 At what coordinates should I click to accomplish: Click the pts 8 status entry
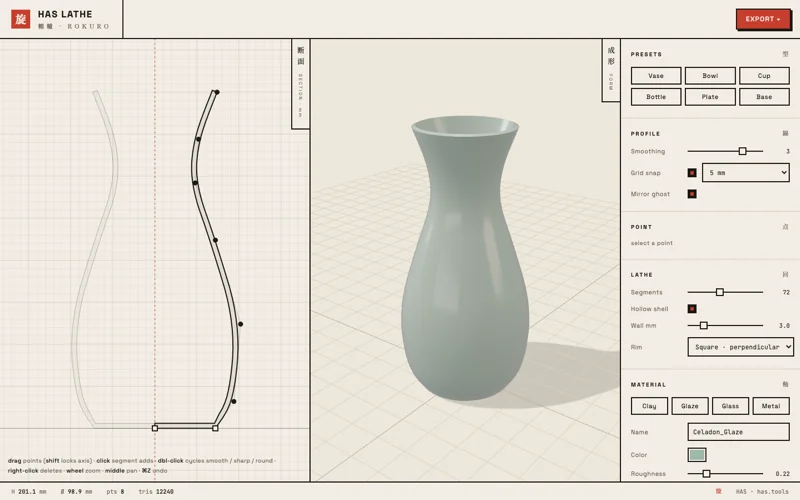(115, 492)
